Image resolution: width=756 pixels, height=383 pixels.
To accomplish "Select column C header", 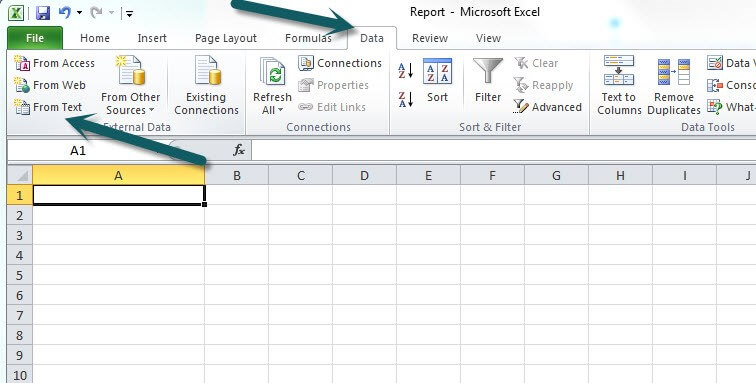I will [x=300, y=175].
